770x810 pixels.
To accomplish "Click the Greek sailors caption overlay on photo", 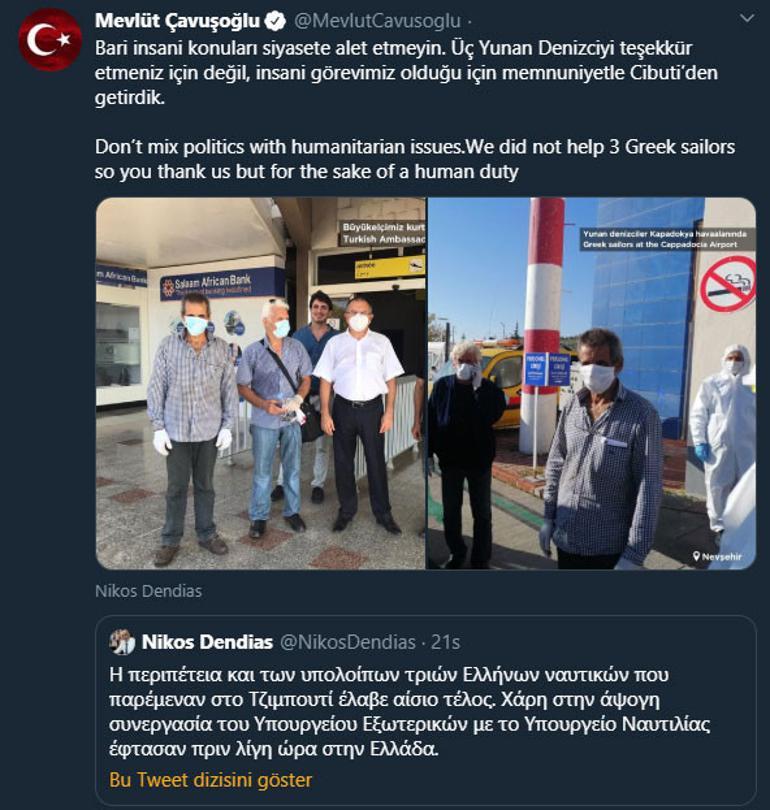I will (x=666, y=239).
